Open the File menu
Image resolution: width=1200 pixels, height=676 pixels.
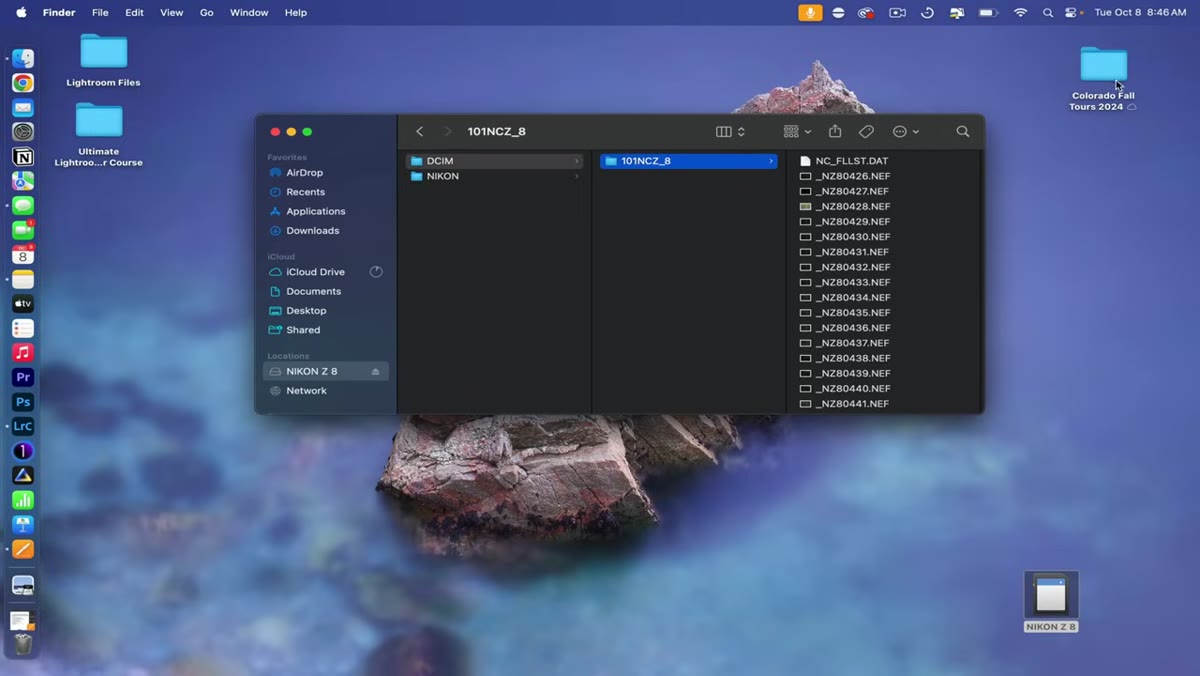[x=100, y=13]
